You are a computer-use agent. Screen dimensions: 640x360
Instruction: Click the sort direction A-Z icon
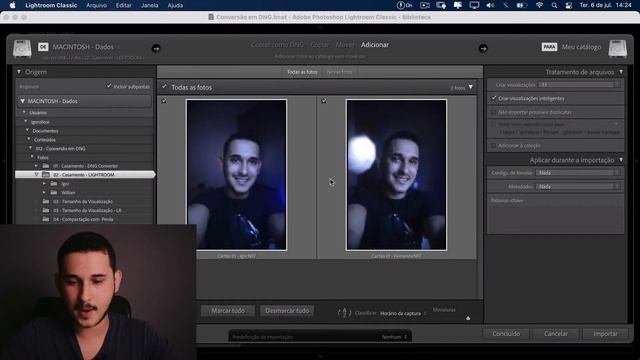pyautogui.click(x=344, y=313)
